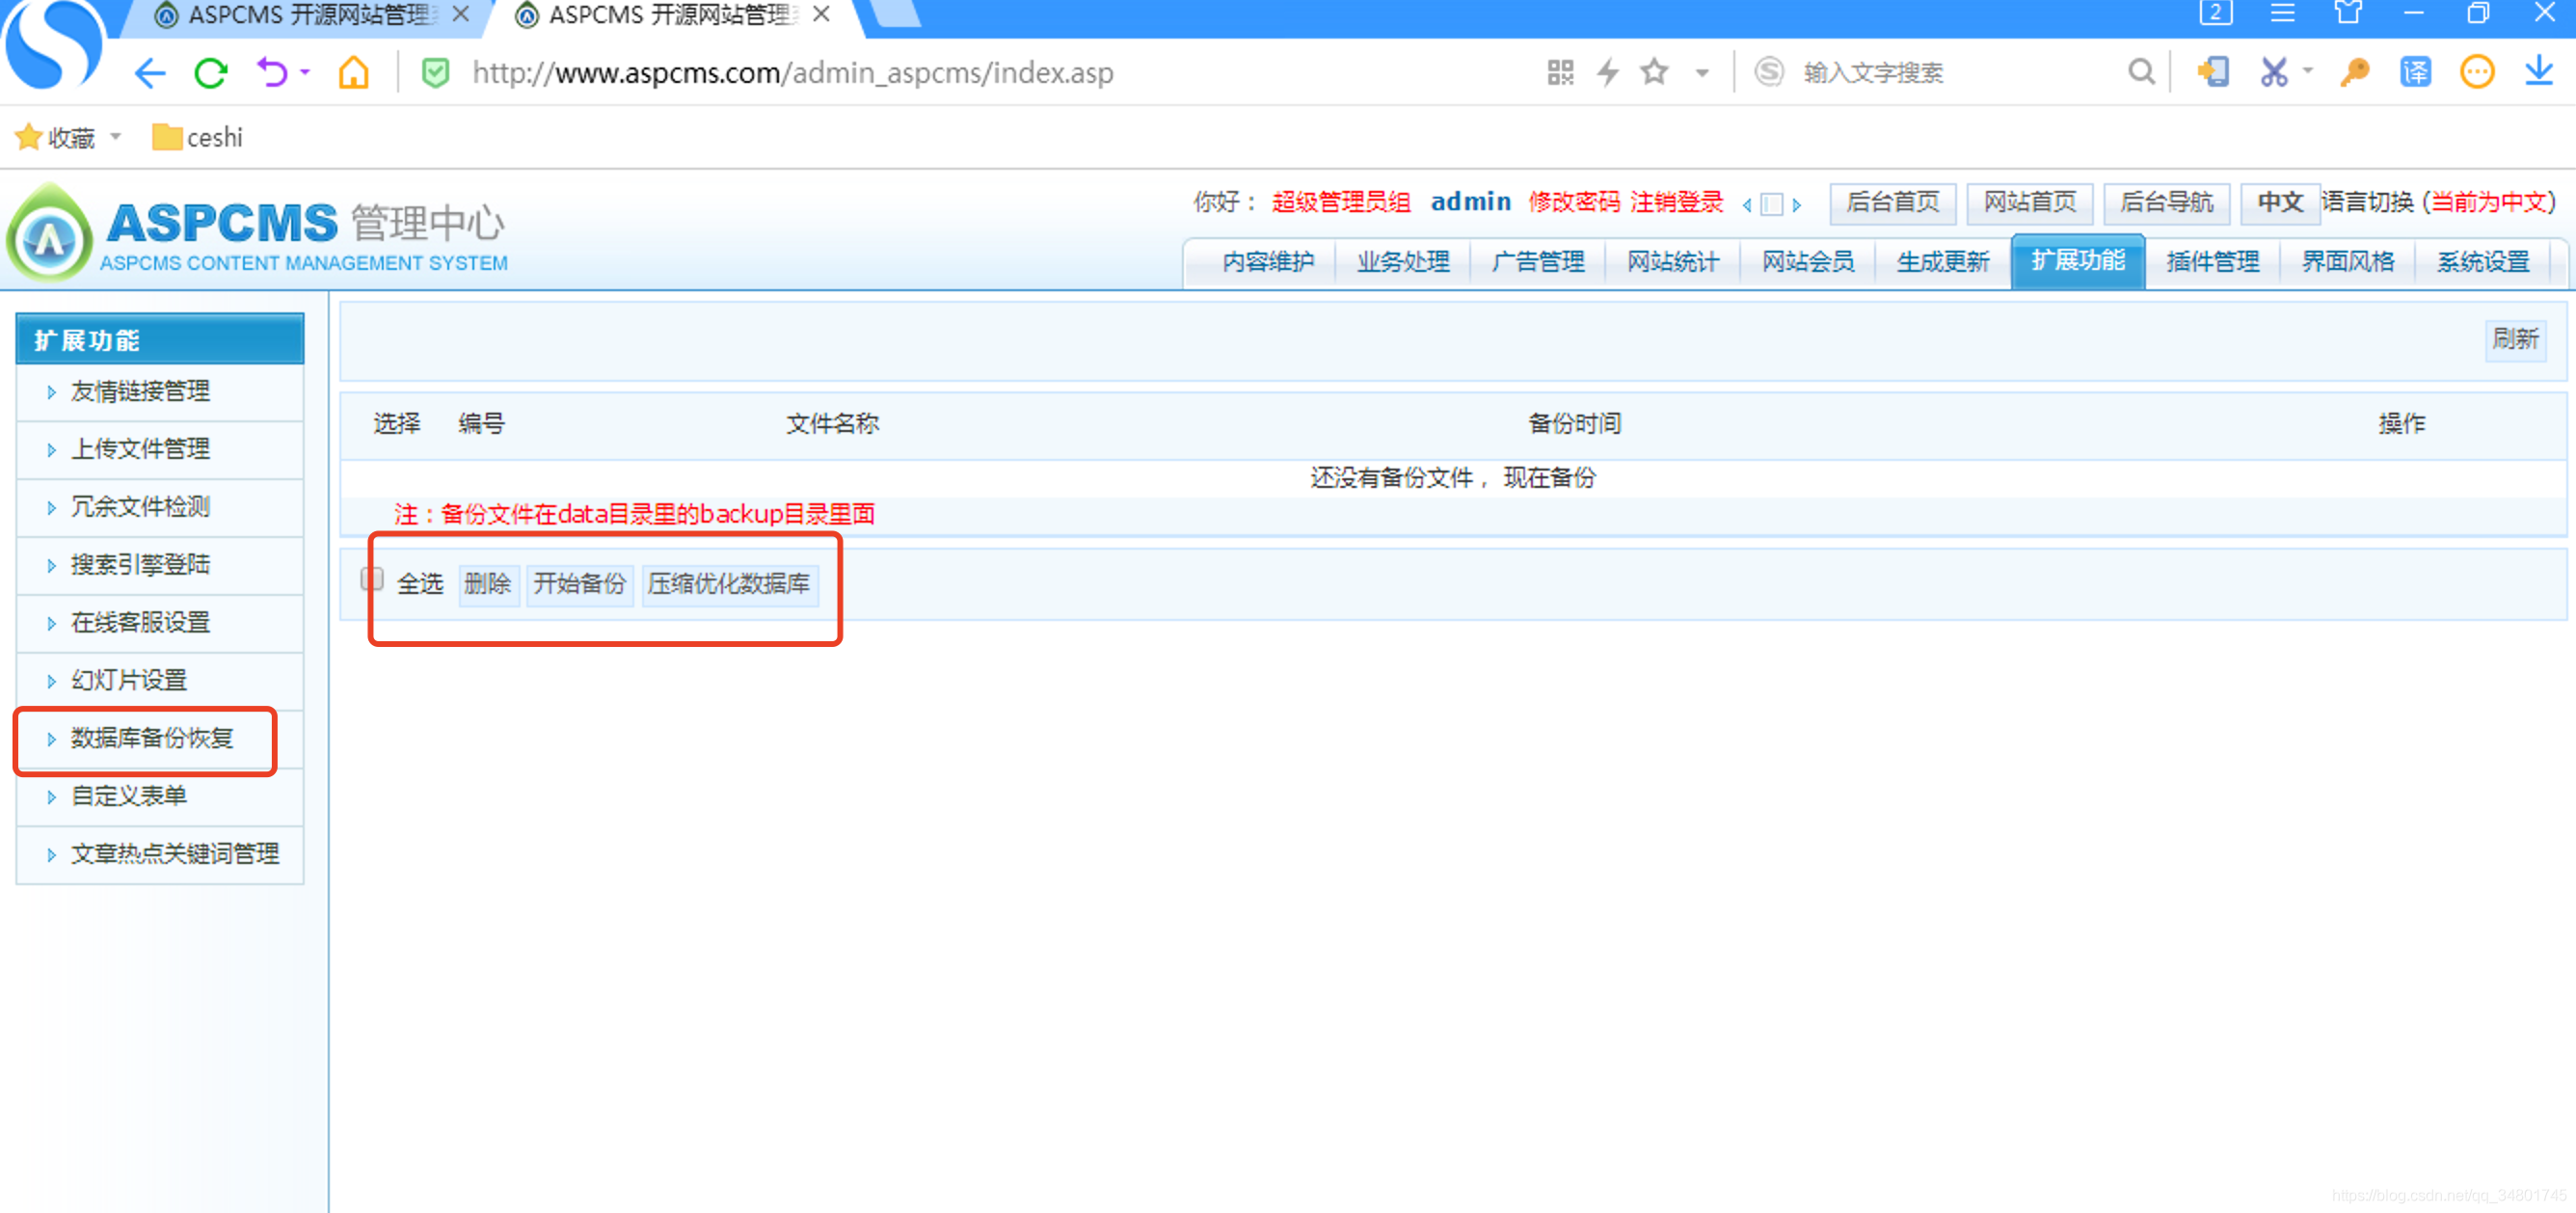
Task: Click the lightning bolt speed icon
Action: [x=1607, y=72]
